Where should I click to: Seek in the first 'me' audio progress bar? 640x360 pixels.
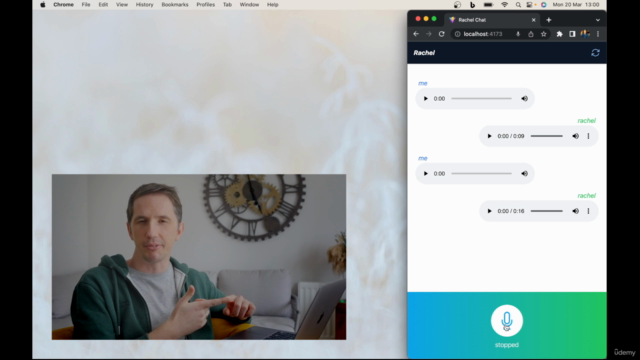(x=481, y=98)
